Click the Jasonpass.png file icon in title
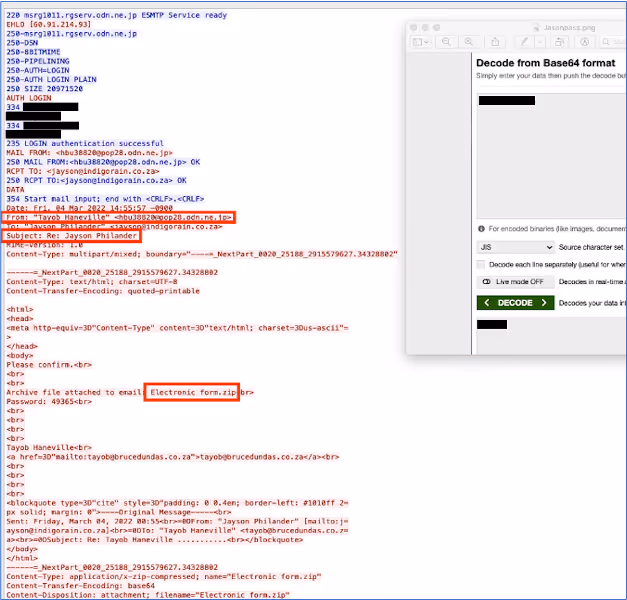Viewport: 627px width, 600px height. pos(536,28)
